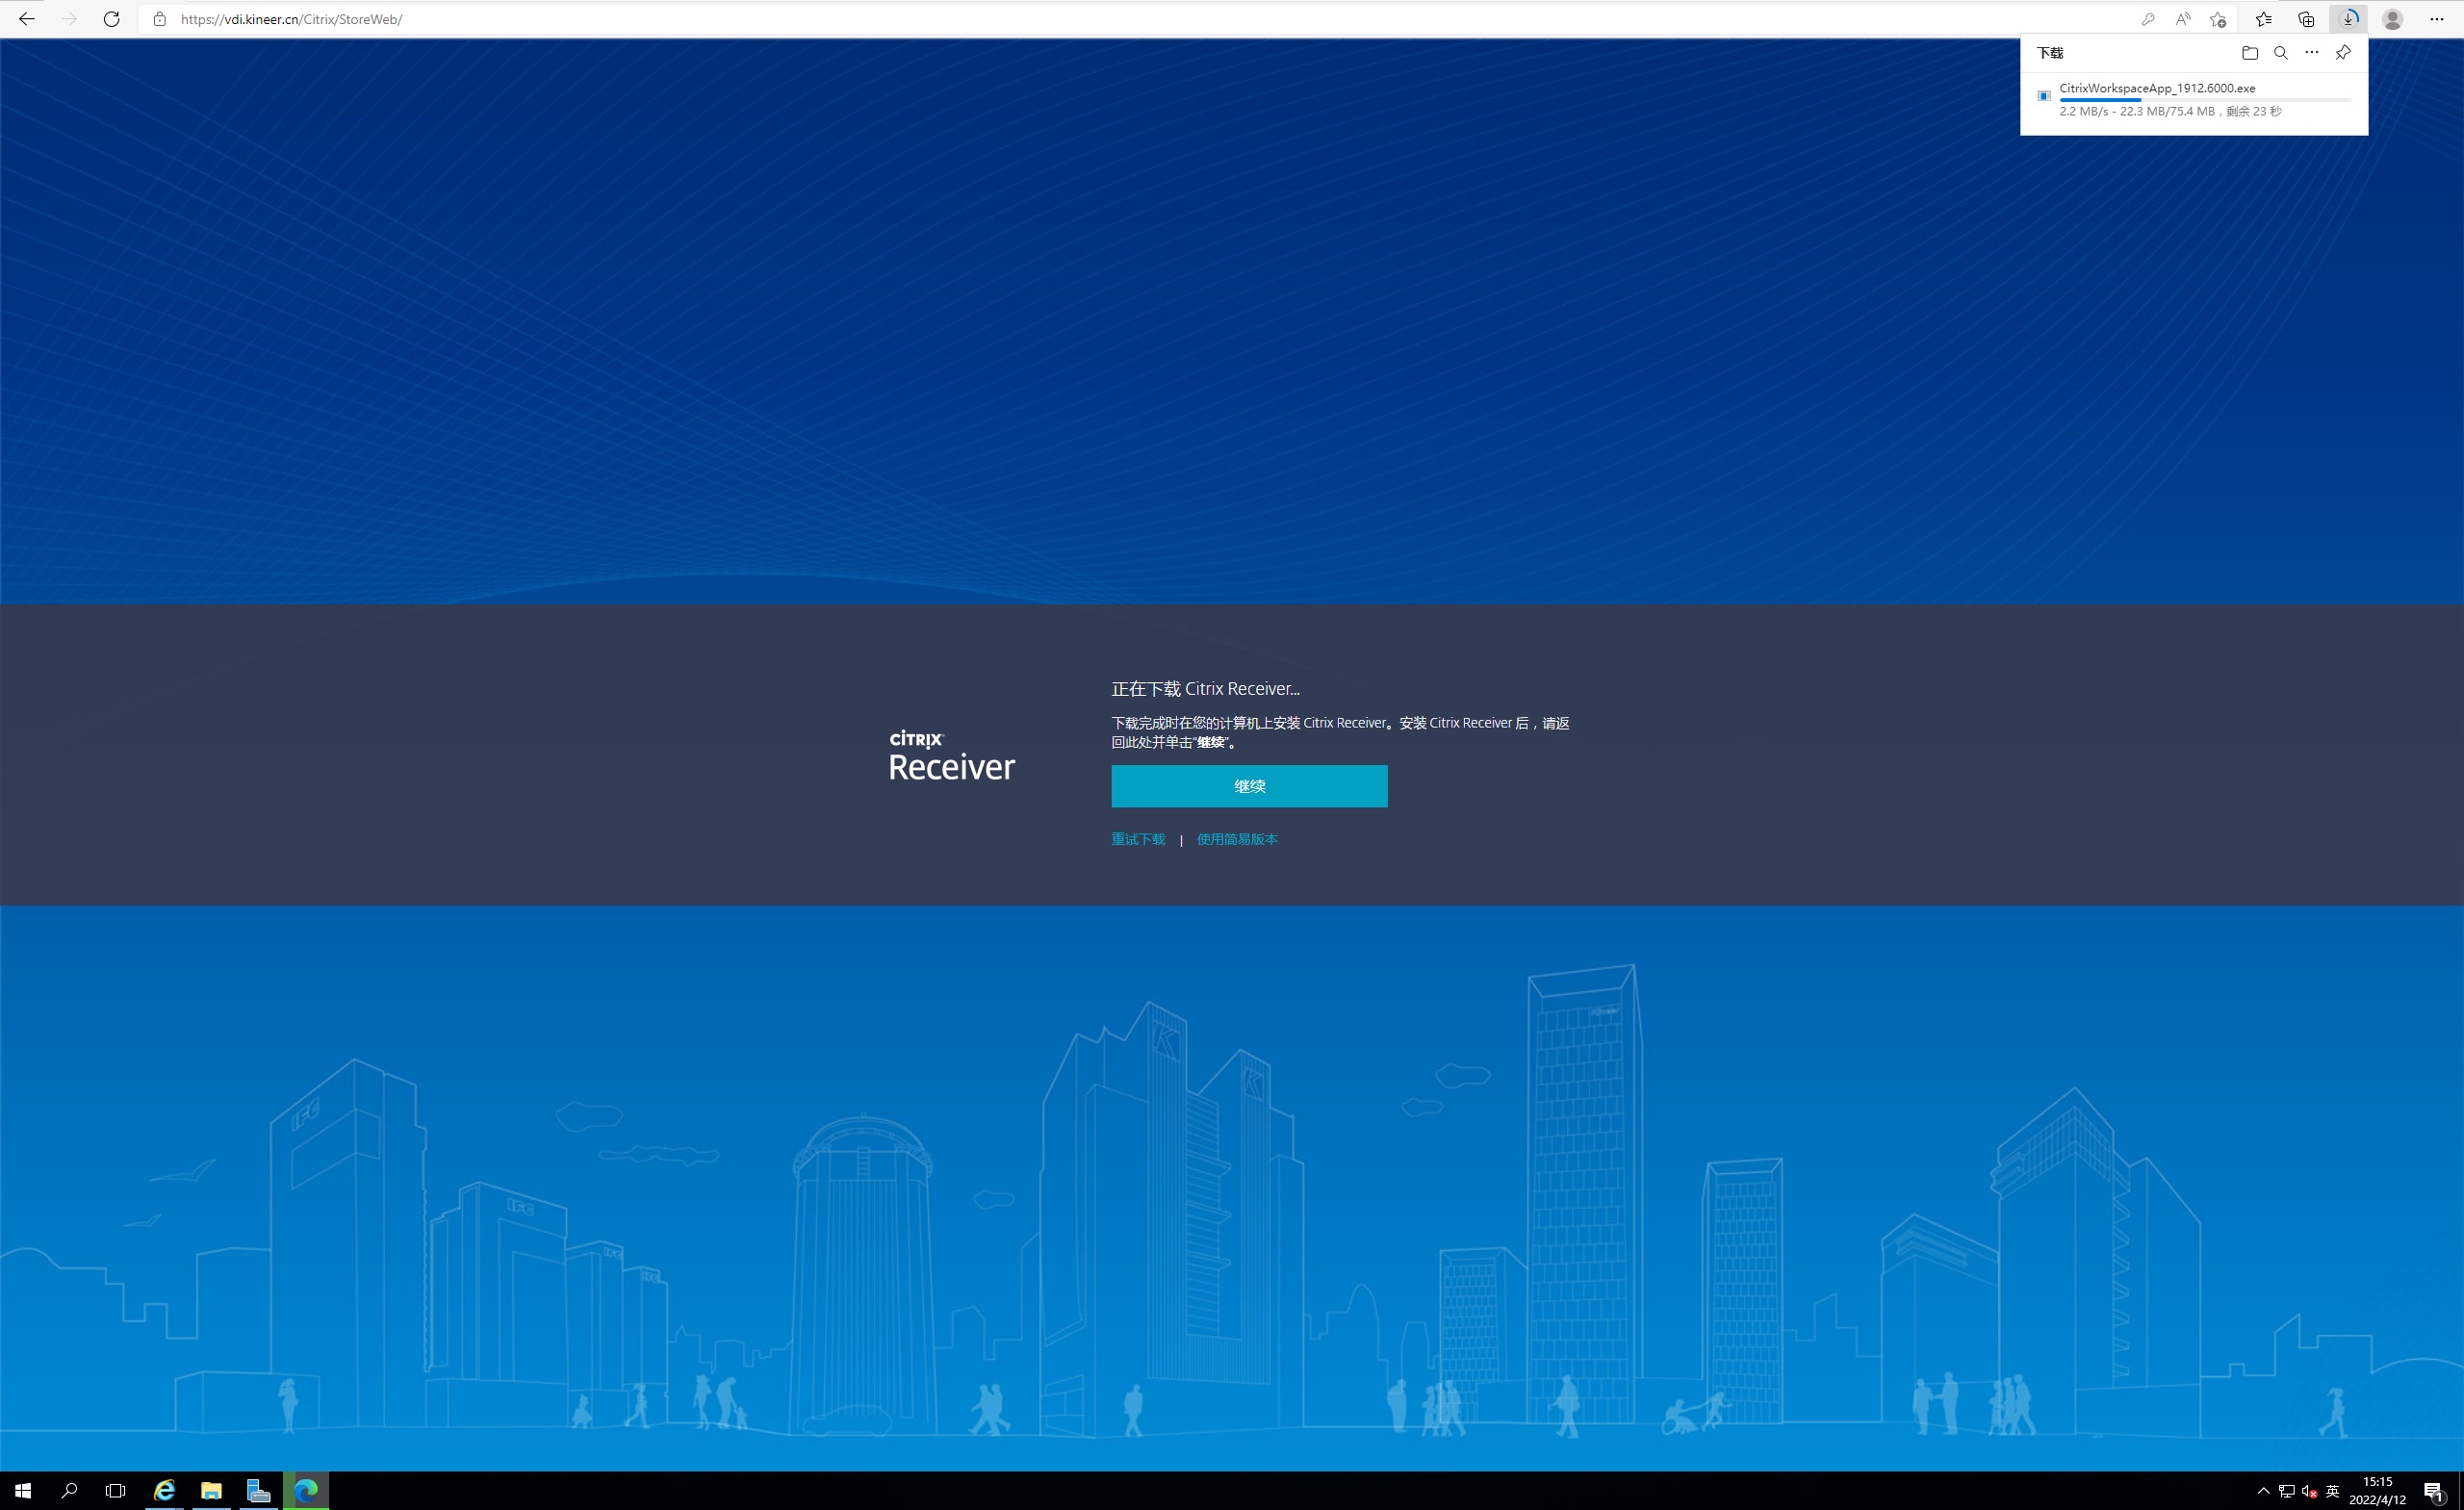Click the URL address field
The image size is (2464, 1510).
click(x=700, y=19)
